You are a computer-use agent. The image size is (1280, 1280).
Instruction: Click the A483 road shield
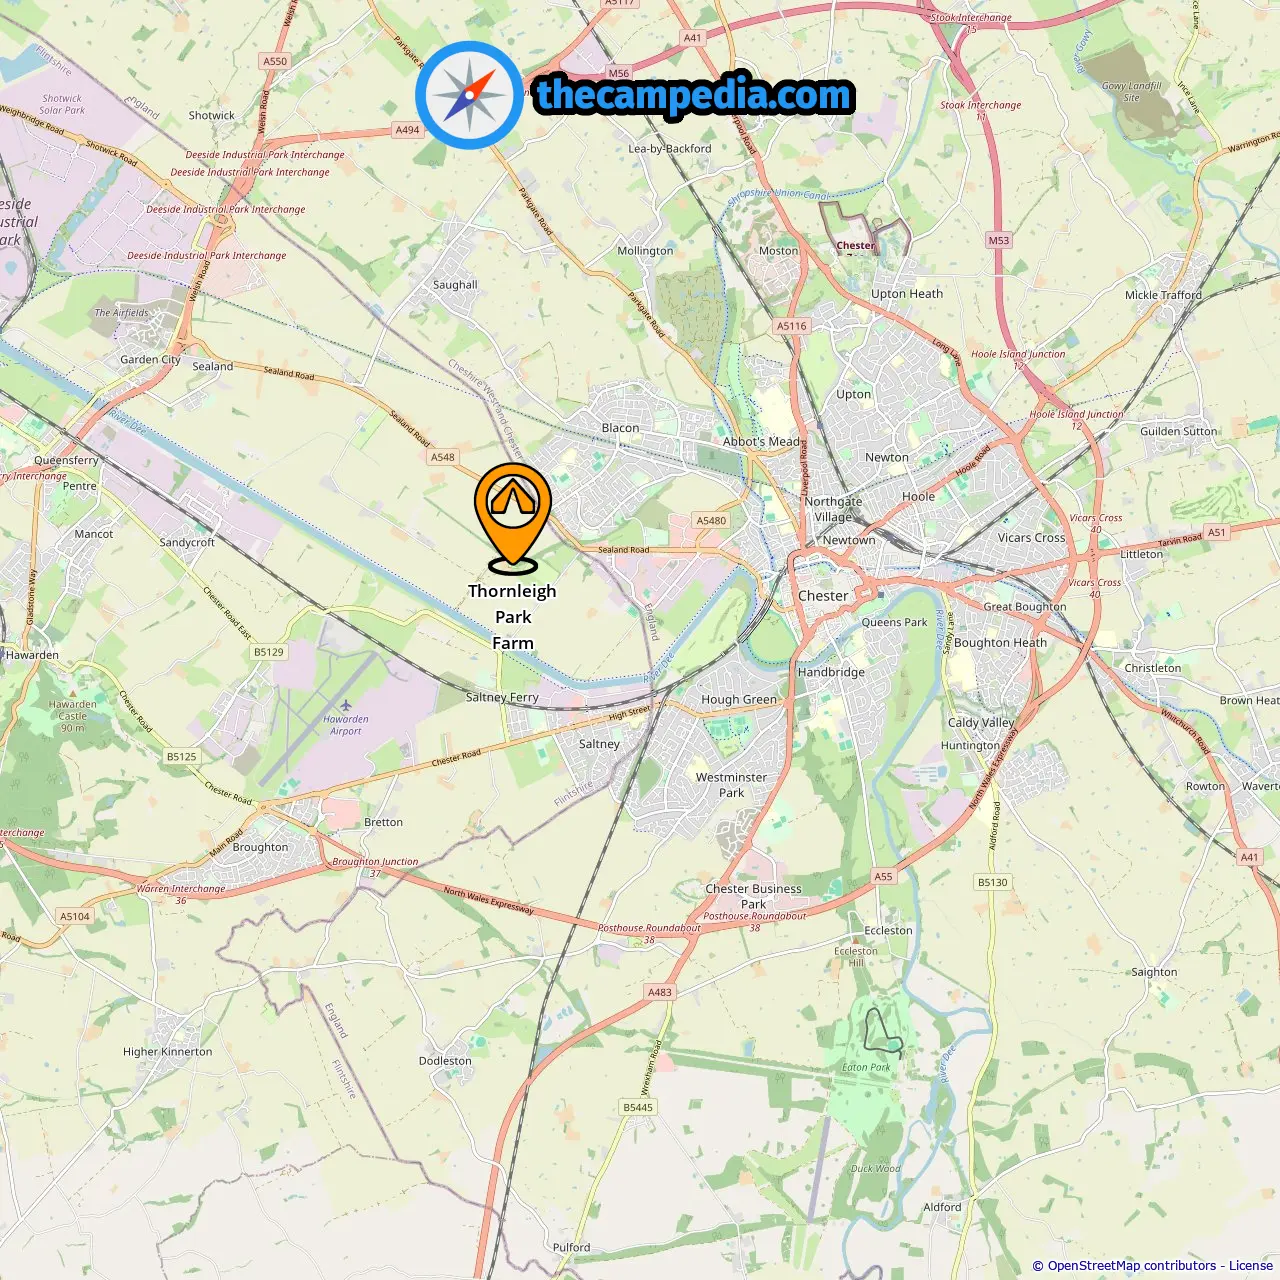click(x=660, y=992)
